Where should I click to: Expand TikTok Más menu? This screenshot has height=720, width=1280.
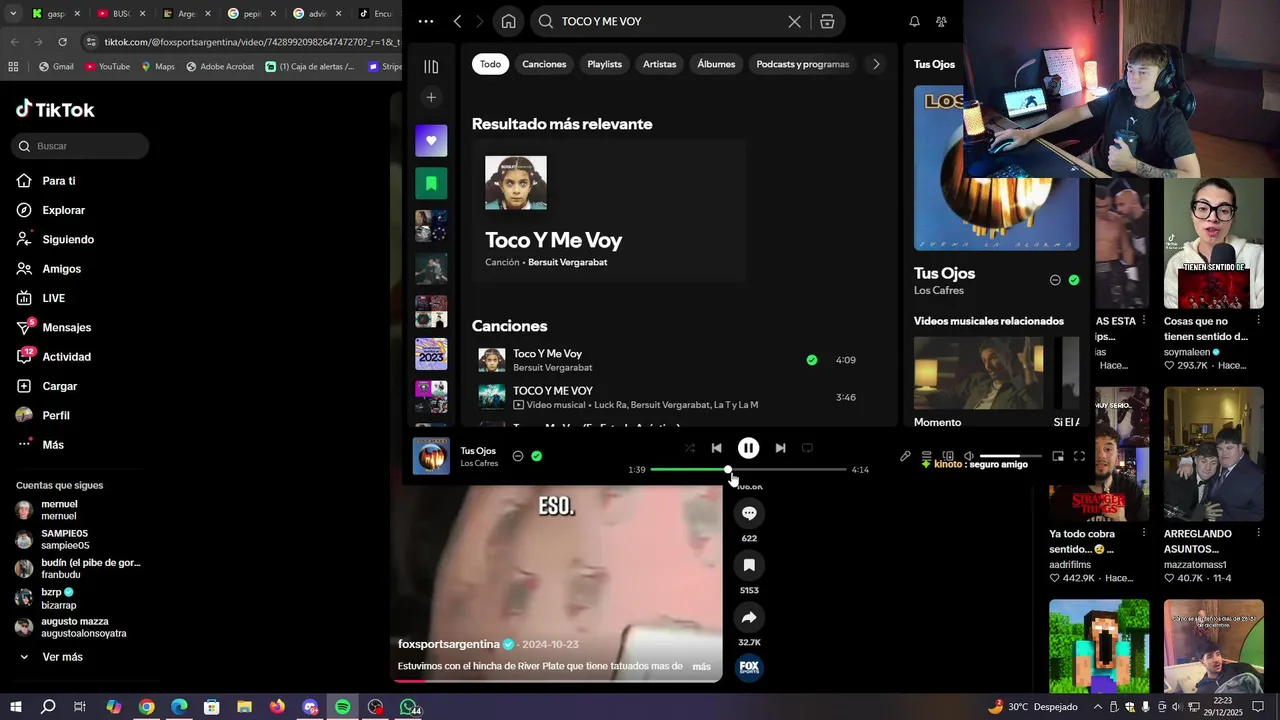tap(52, 445)
